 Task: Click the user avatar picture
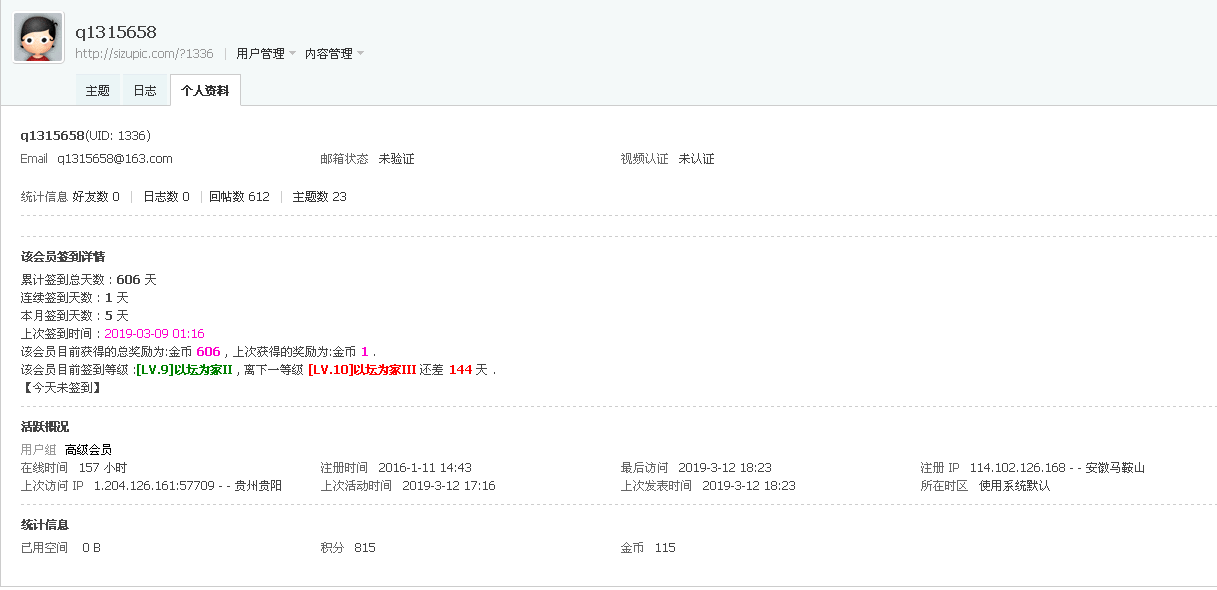pos(39,38)
